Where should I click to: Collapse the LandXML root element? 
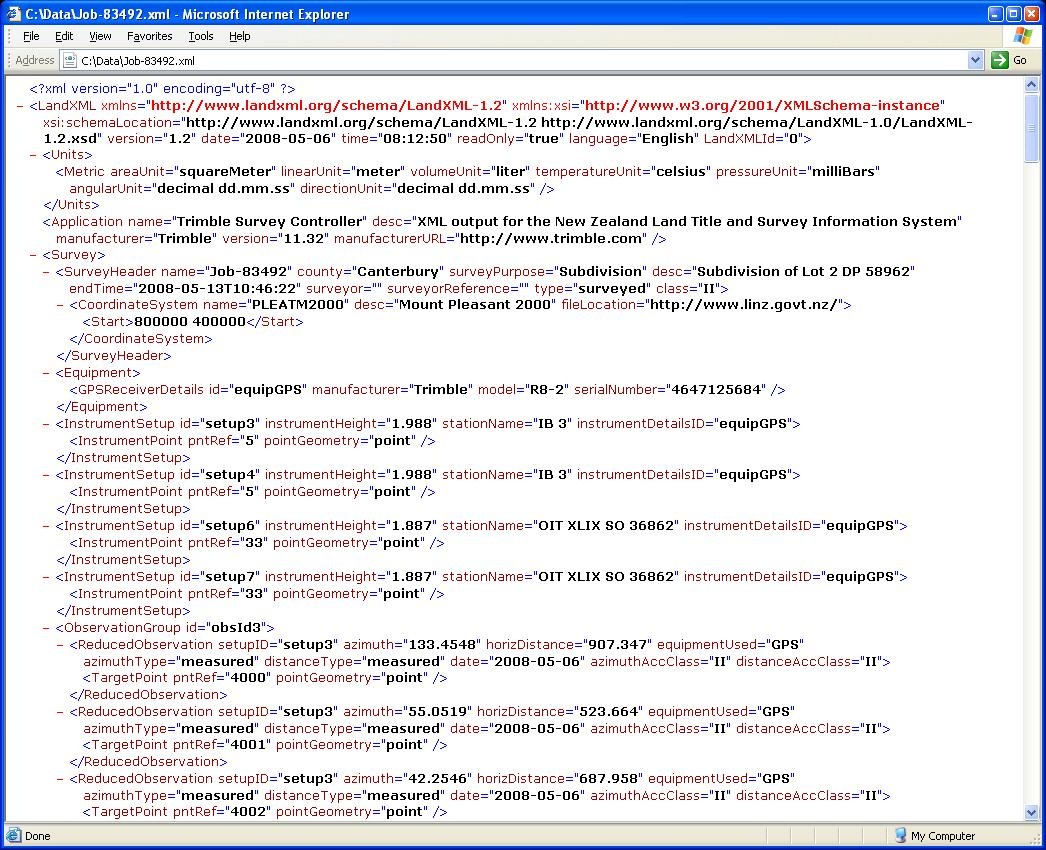(x=18, y=104)
